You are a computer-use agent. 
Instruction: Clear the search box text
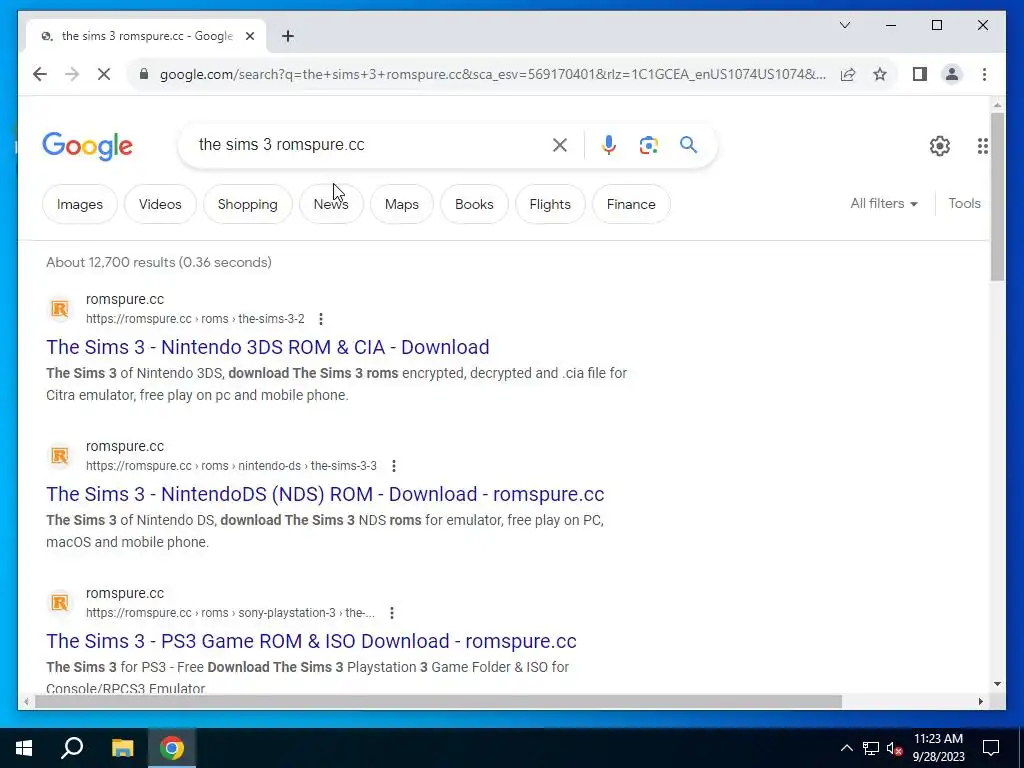[x=560, y=145]
